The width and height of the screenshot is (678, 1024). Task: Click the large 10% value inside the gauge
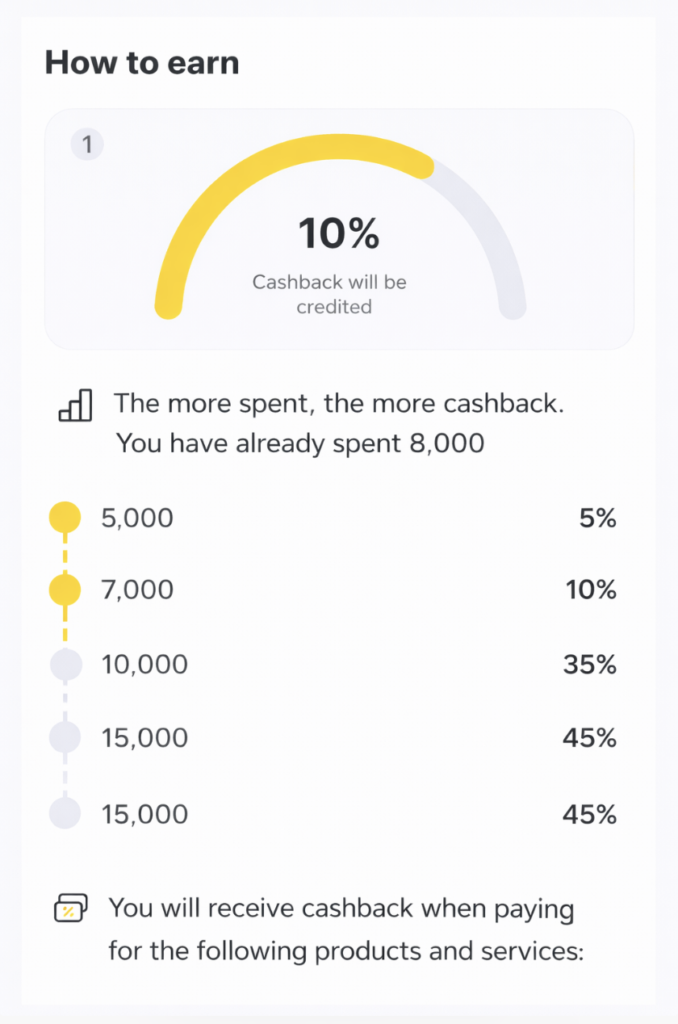(x=339, y=234)
